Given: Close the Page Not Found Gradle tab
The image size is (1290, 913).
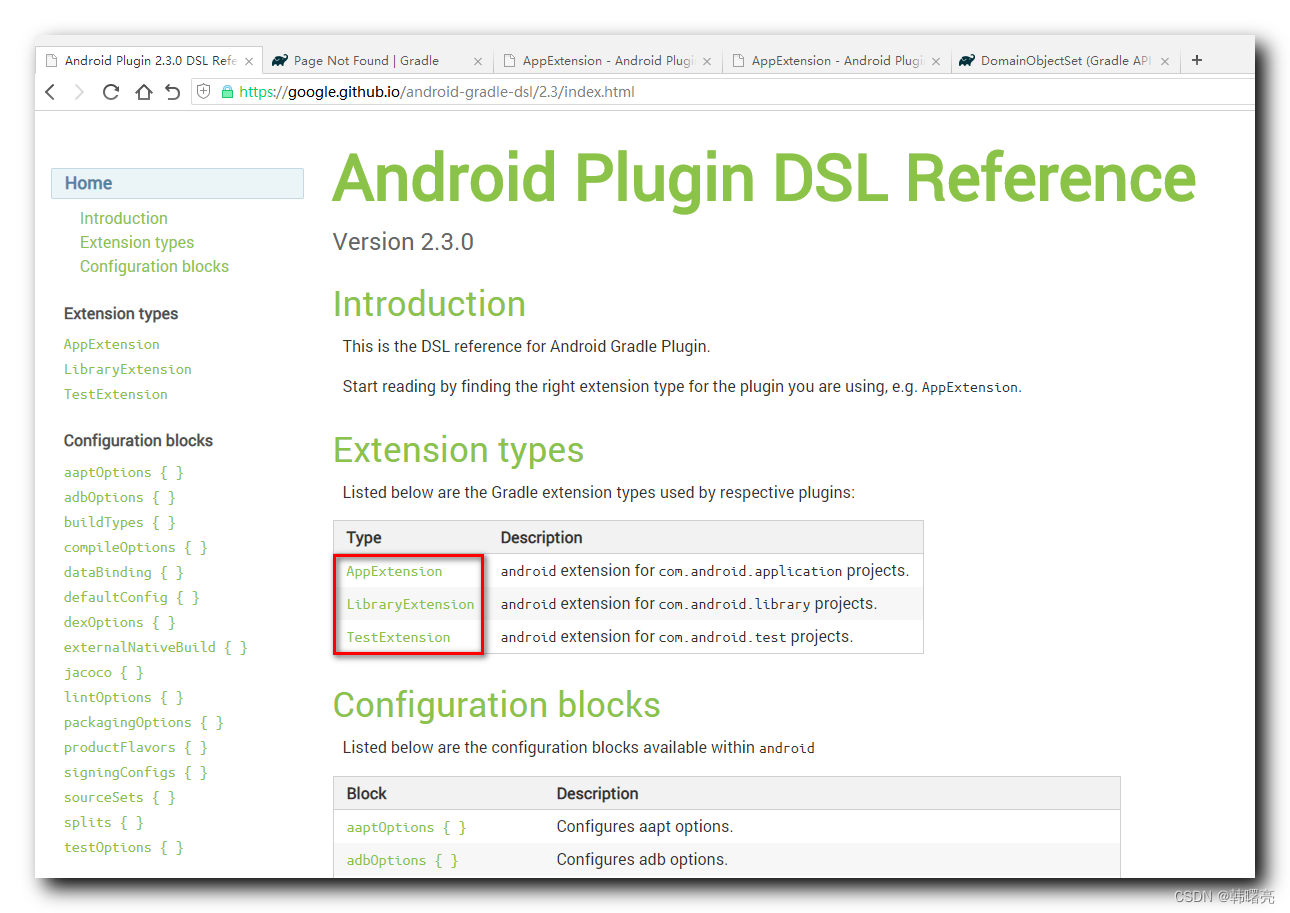Looking at the screenshot, I should click(478, 61).
